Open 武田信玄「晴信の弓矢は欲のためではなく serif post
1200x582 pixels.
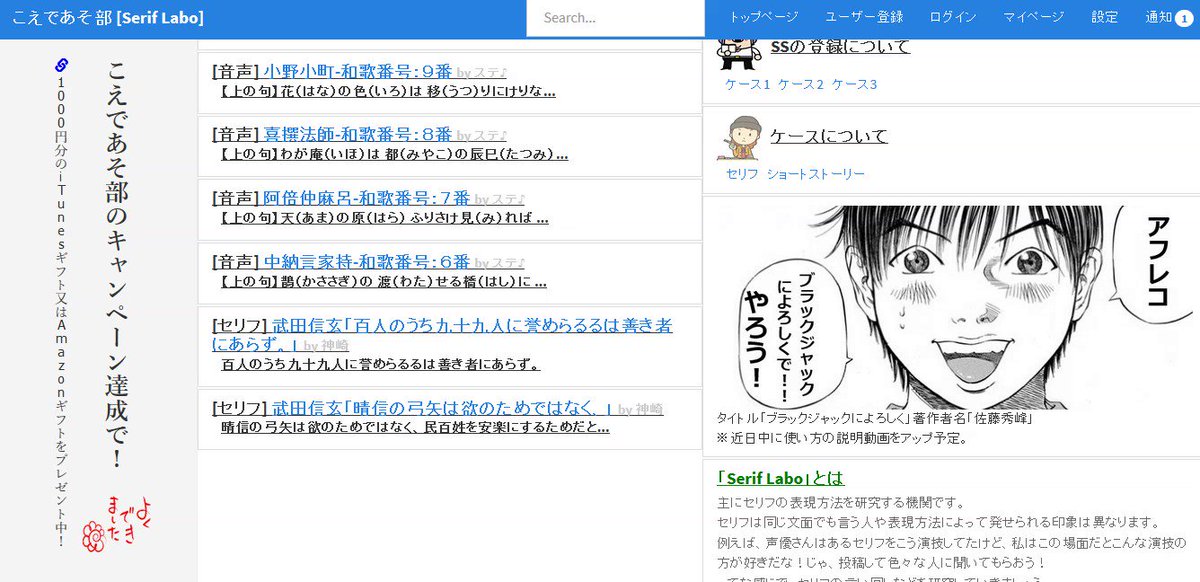coord(443,408)
